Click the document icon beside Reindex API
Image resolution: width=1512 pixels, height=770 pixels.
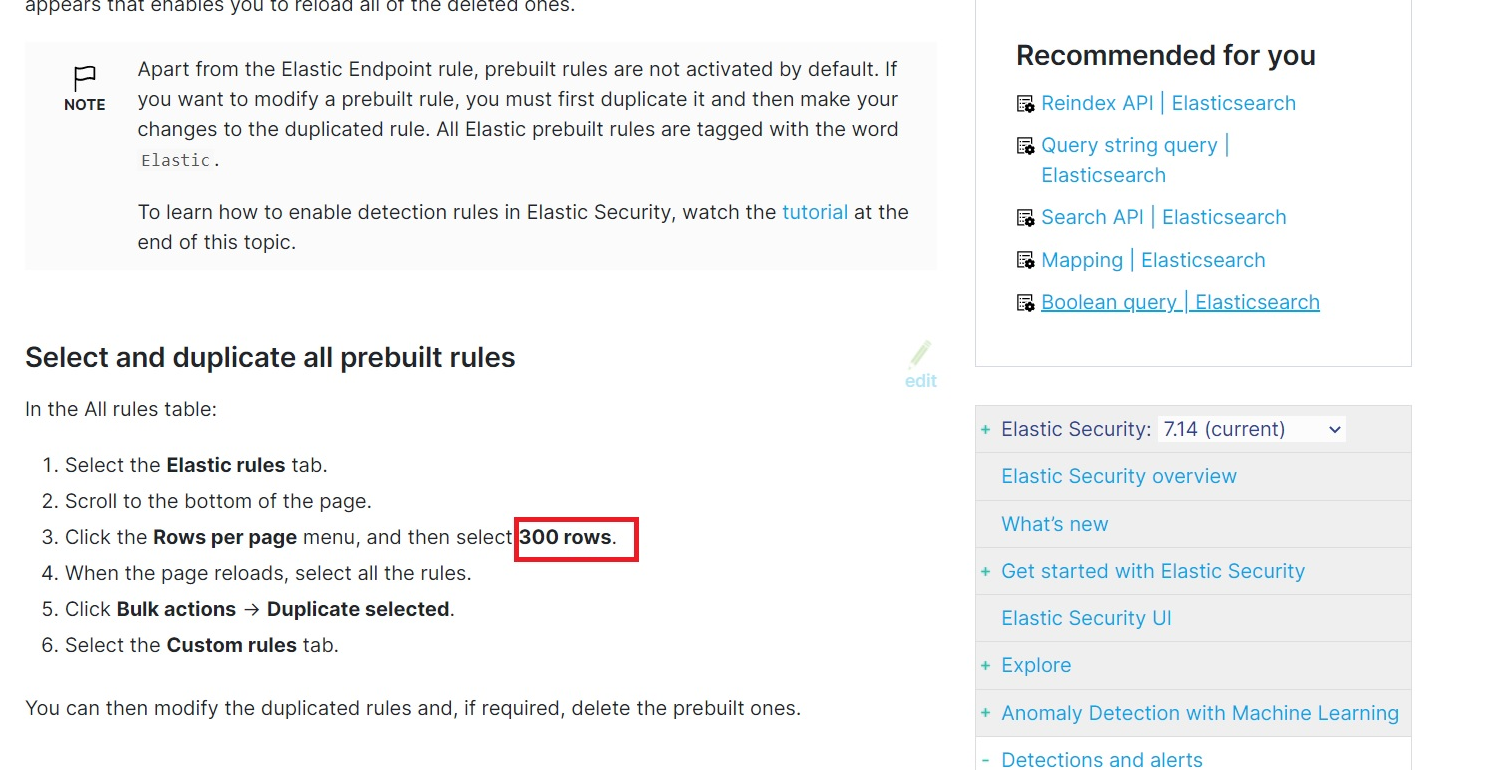pyautogui.click(x=1025, y=103)
